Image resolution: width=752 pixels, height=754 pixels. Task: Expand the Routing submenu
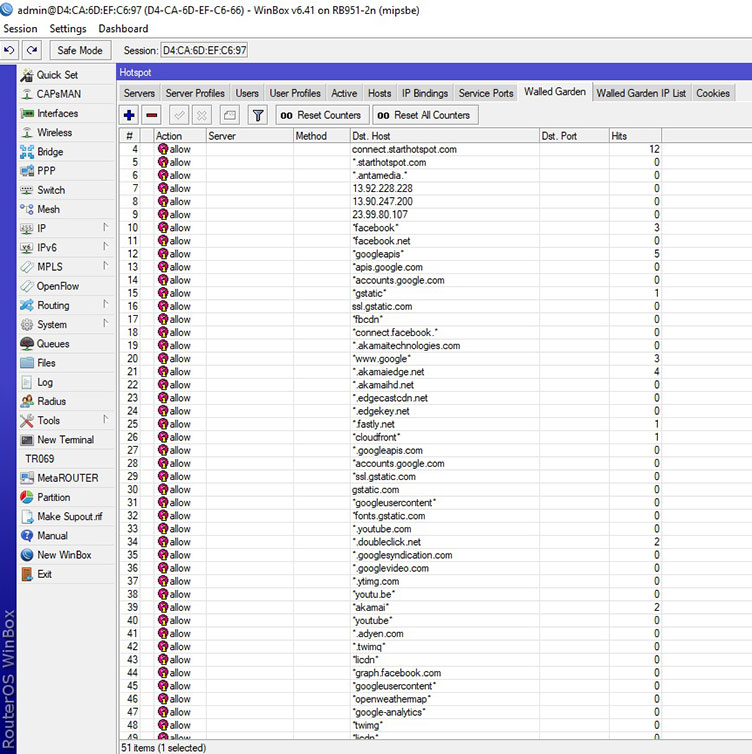105,304
